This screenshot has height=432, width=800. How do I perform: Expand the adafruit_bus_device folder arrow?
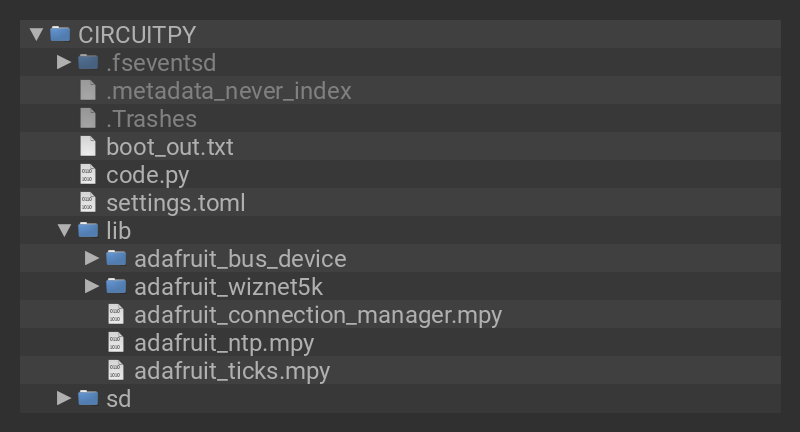pyautogui.click(x=92, y=258)
